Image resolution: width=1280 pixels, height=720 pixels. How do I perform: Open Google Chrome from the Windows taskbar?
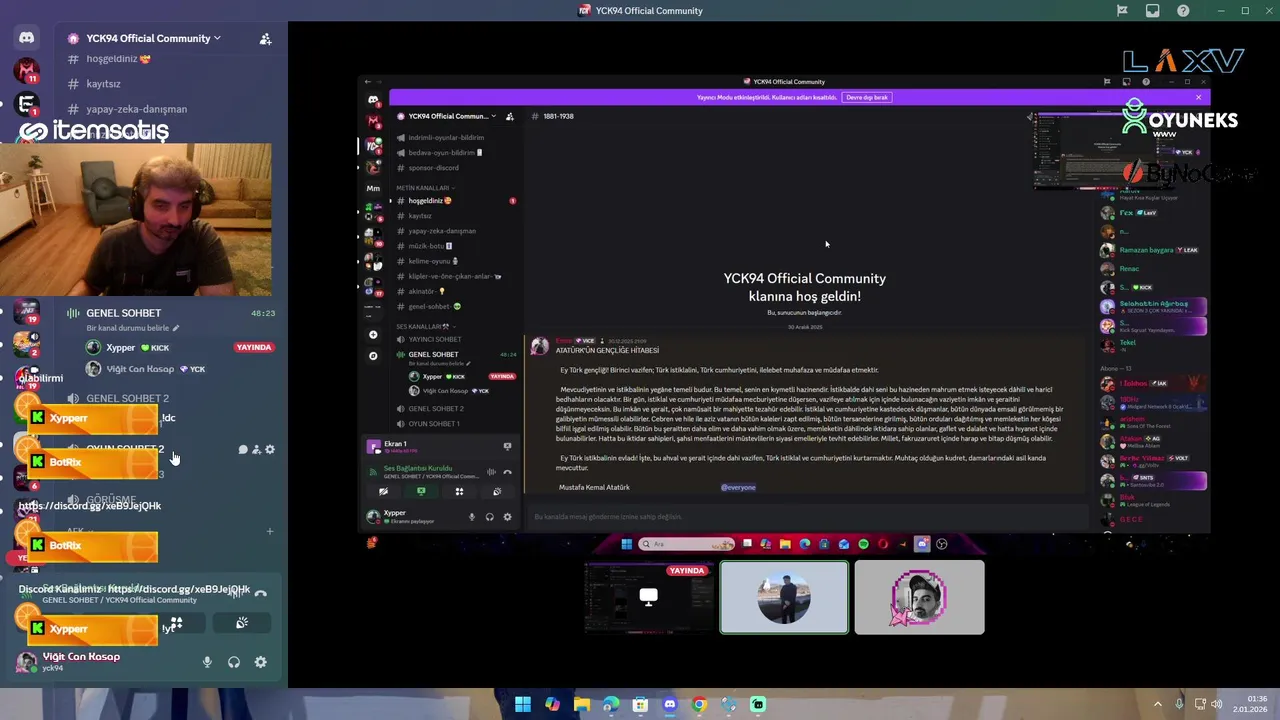pos(699,704)
